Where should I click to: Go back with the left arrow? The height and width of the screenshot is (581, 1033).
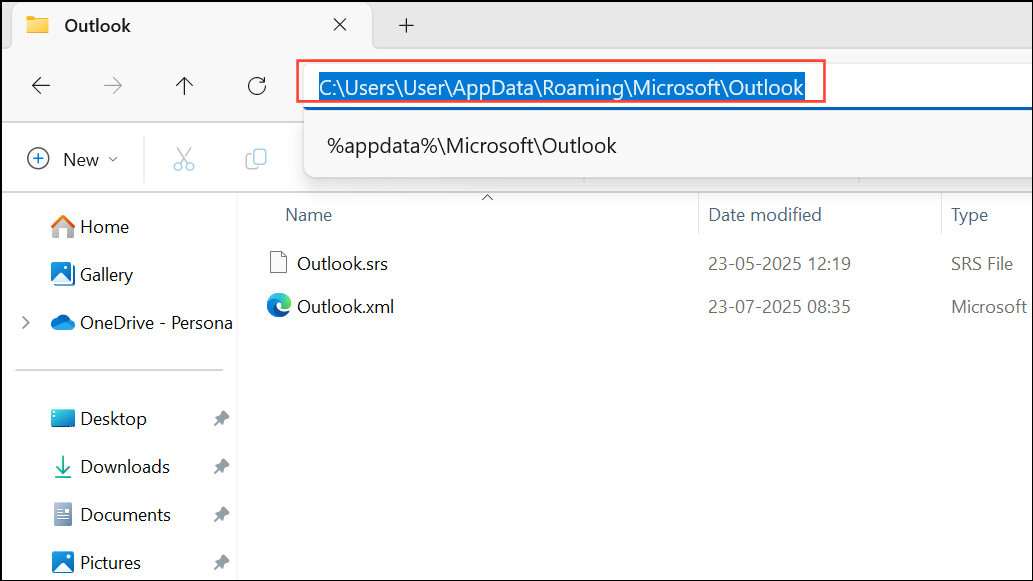pyautogui.click(x=41, y=86)
